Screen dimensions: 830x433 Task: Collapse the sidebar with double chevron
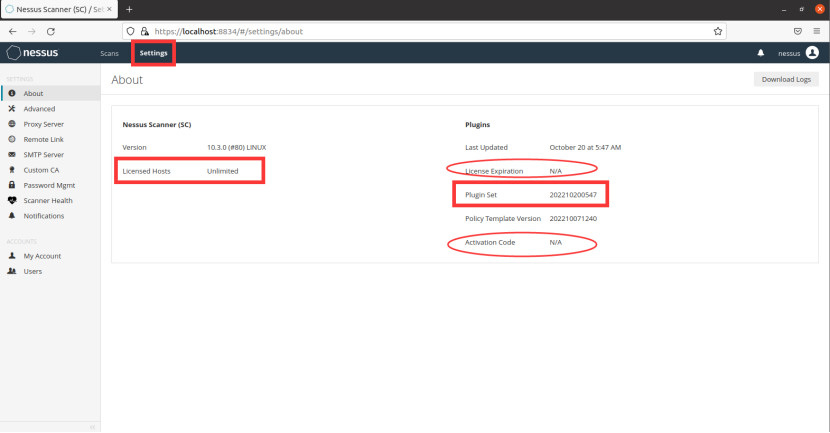(x=93, y=427)
